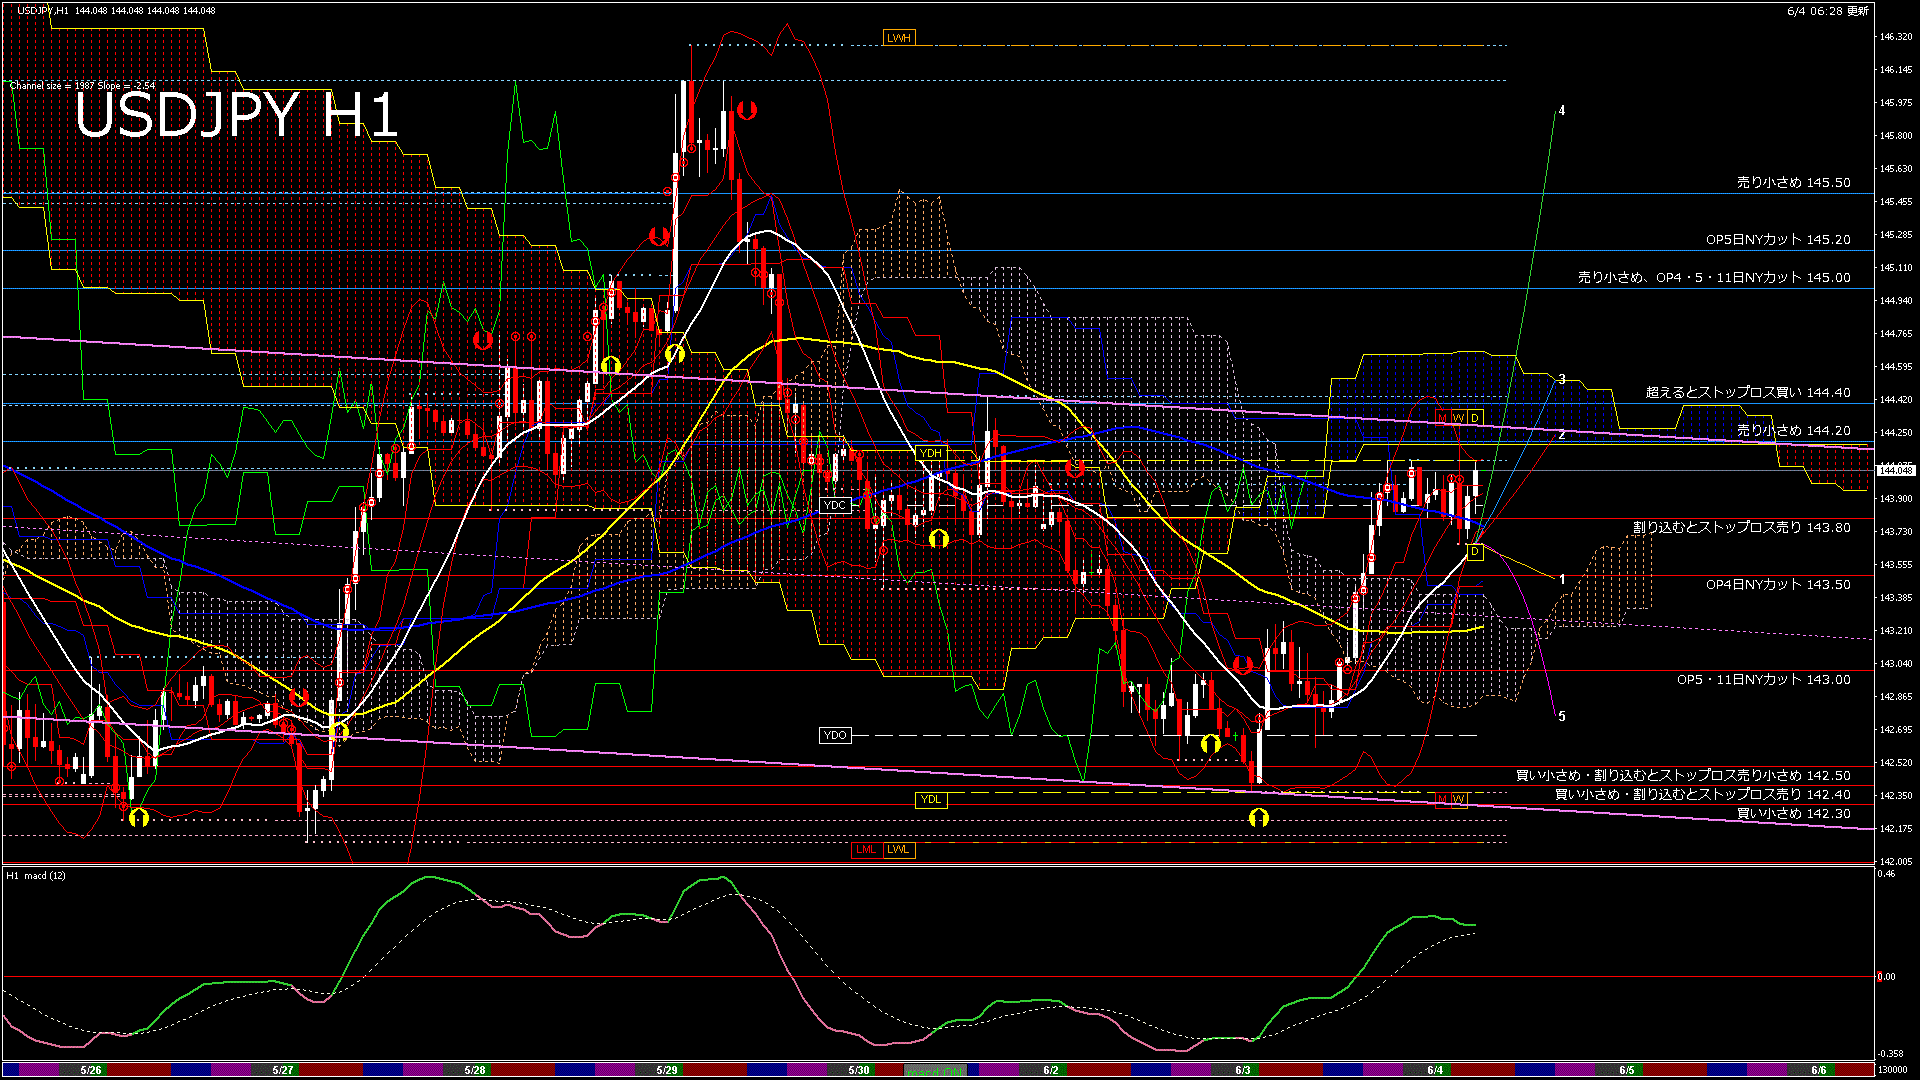Viewport: 1920px width, 1080px height.
Task: Click the YDC level label
Action: click(x=835, y=505)
